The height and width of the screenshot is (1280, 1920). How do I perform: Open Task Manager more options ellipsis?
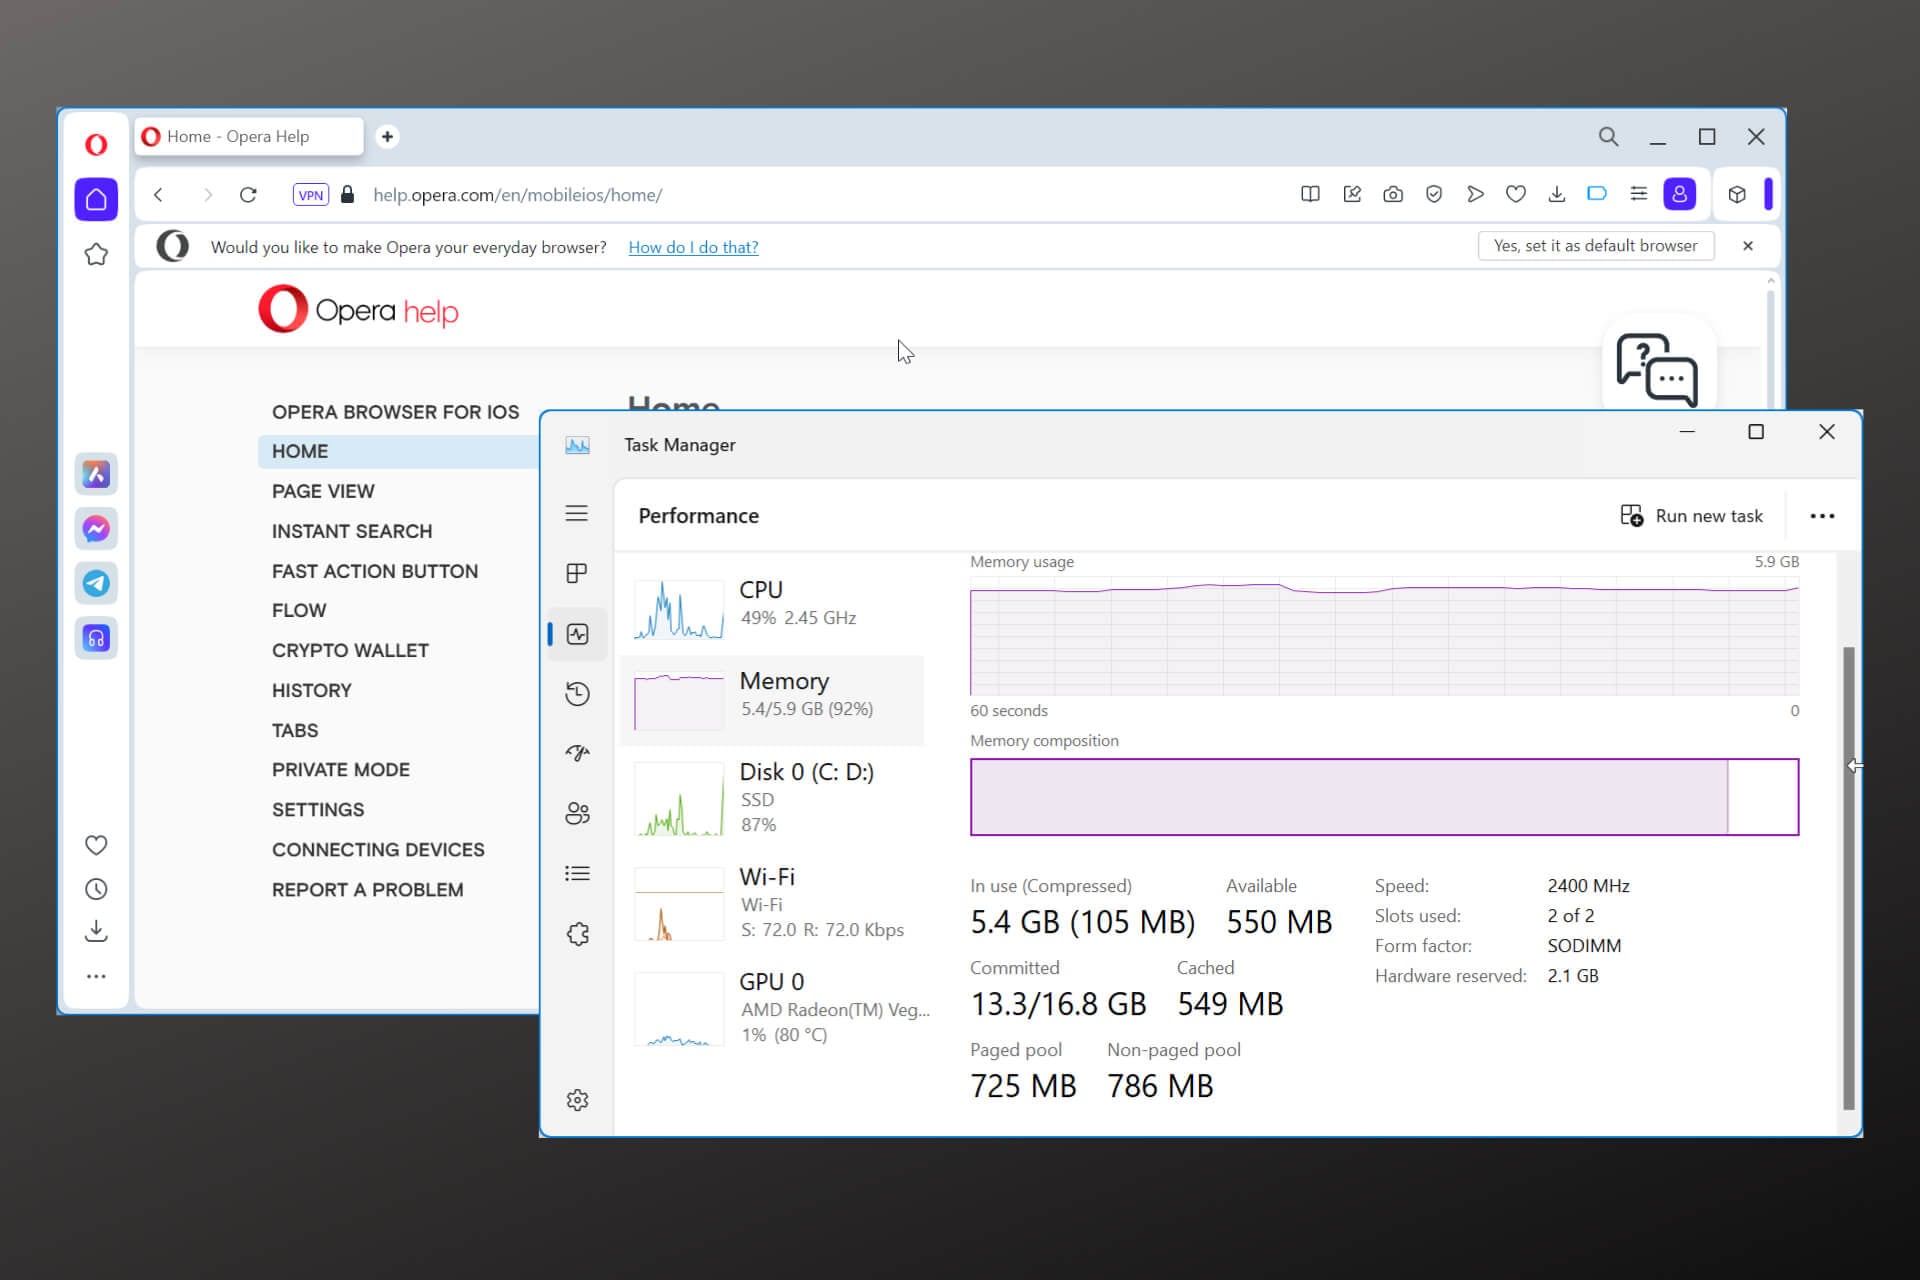click(x=1822, y=516)
